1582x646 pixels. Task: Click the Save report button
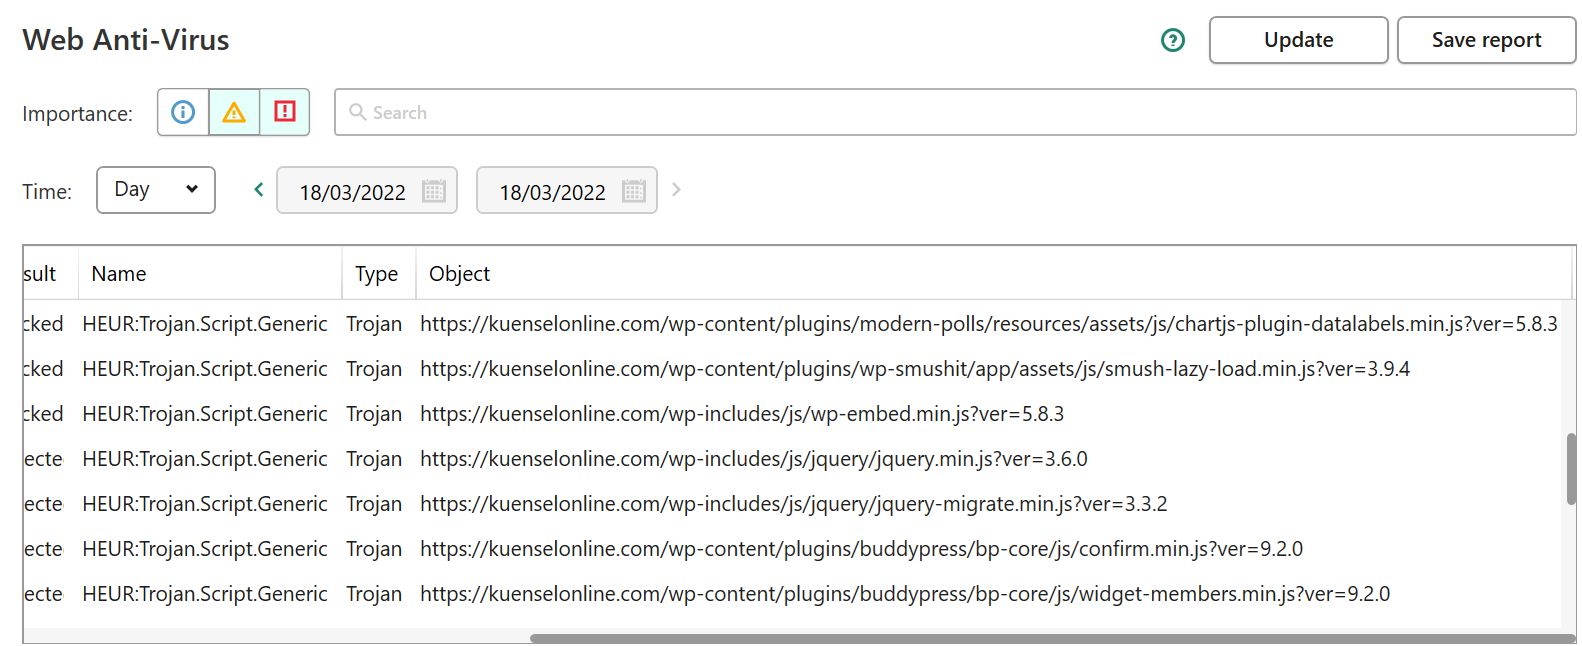pyautogui.click(x=1487, y=40)
